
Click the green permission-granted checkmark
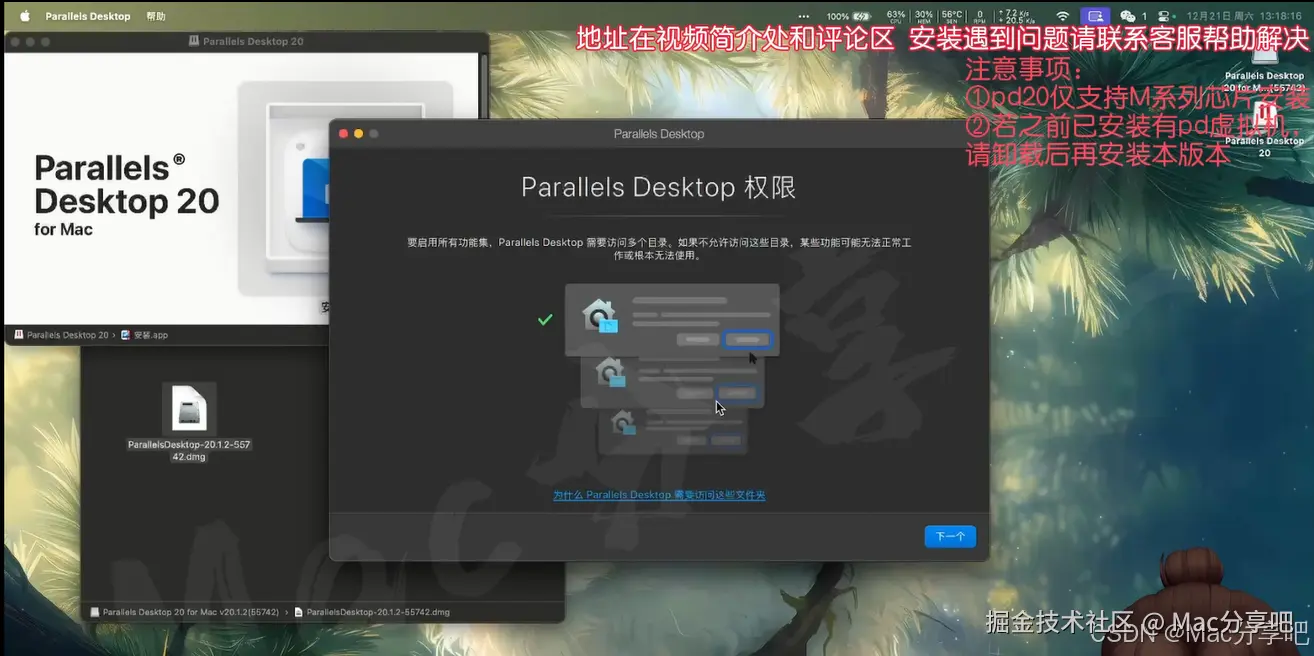pos(545,320)
